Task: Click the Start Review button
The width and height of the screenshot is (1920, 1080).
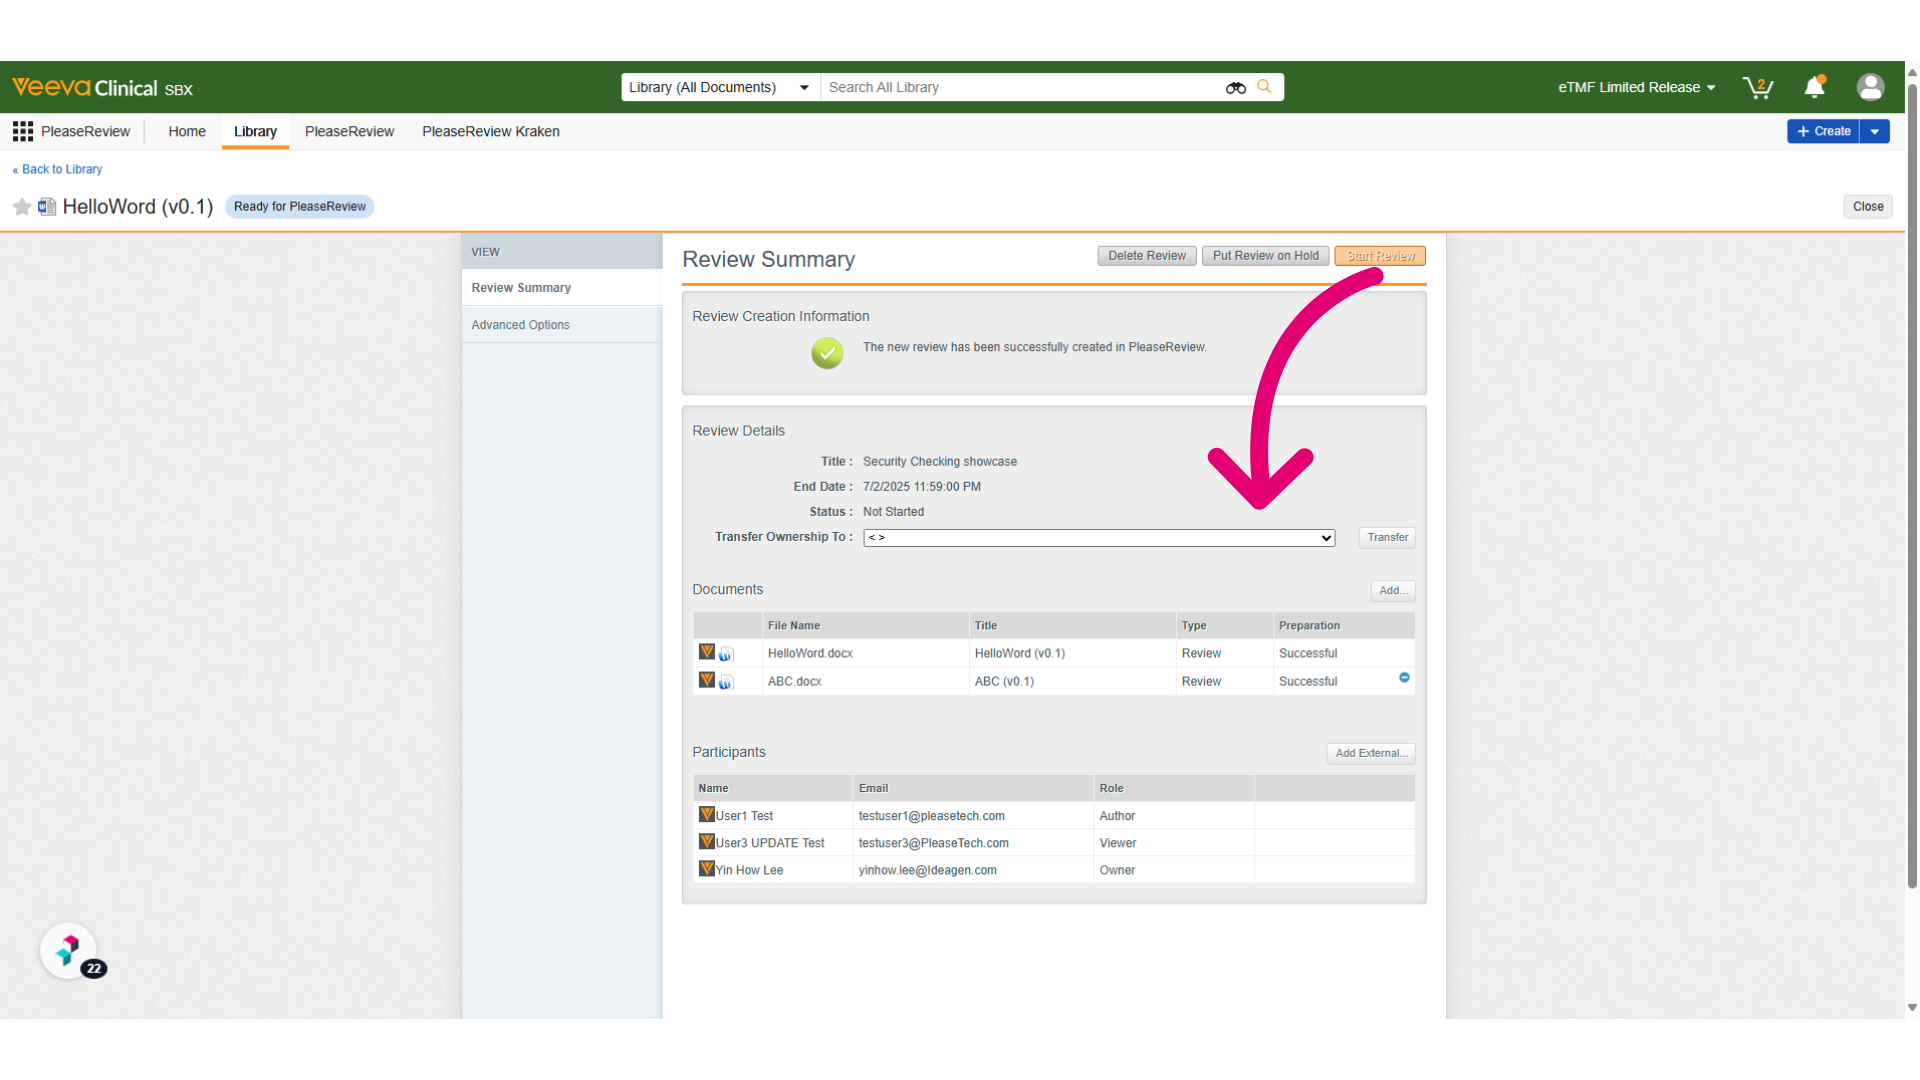Action: pyautogui.click(x=1380, y=256)
